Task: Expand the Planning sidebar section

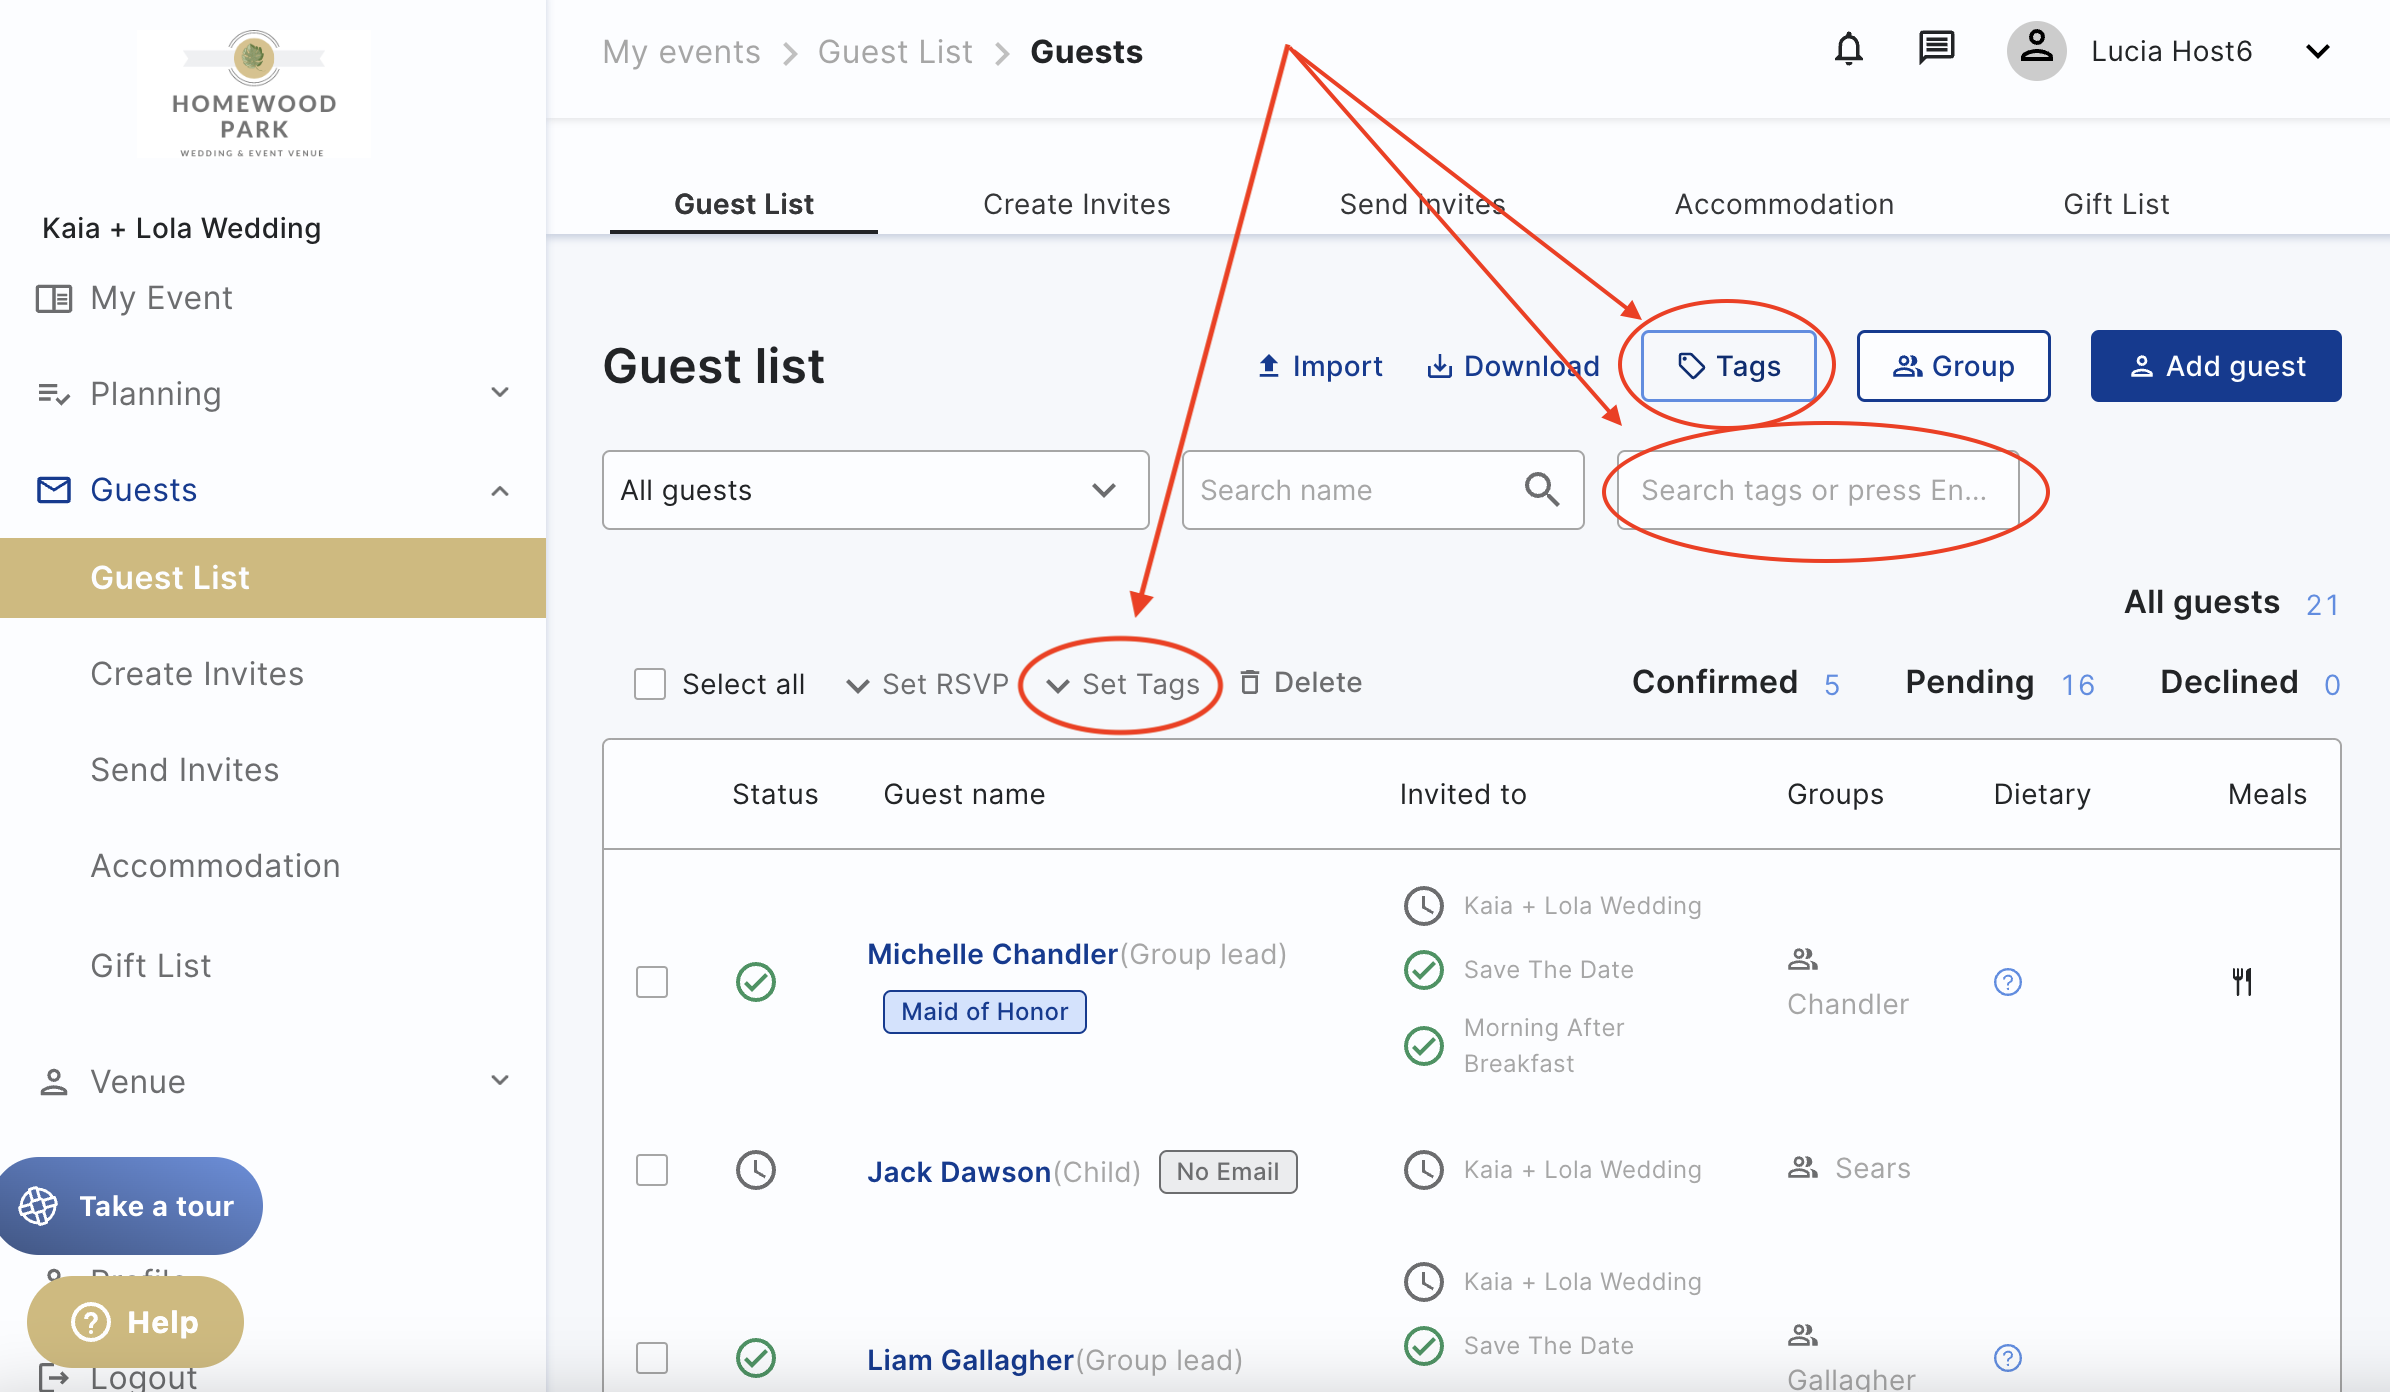Action: click(500, 393)
